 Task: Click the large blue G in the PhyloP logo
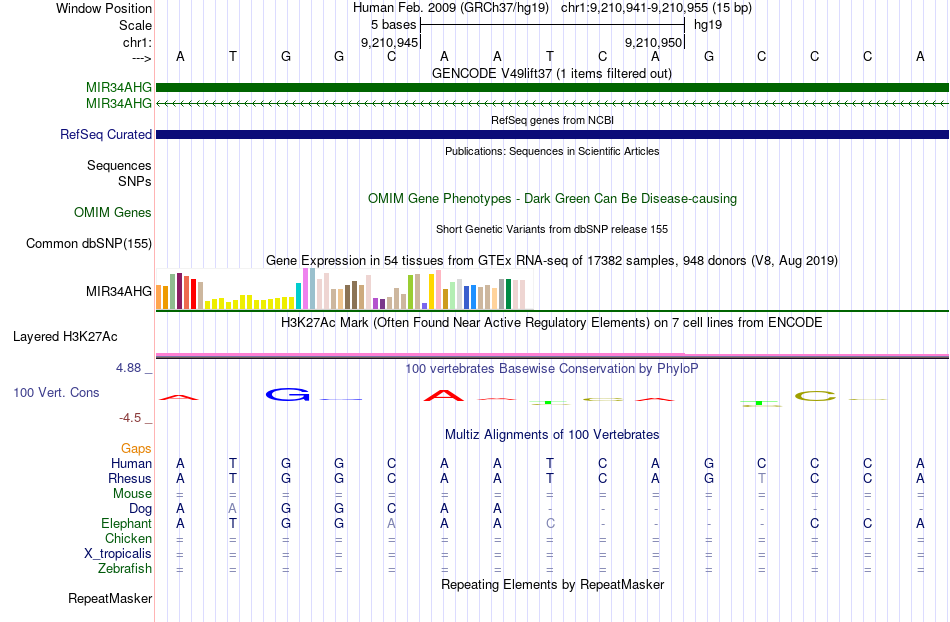(287, 395)
